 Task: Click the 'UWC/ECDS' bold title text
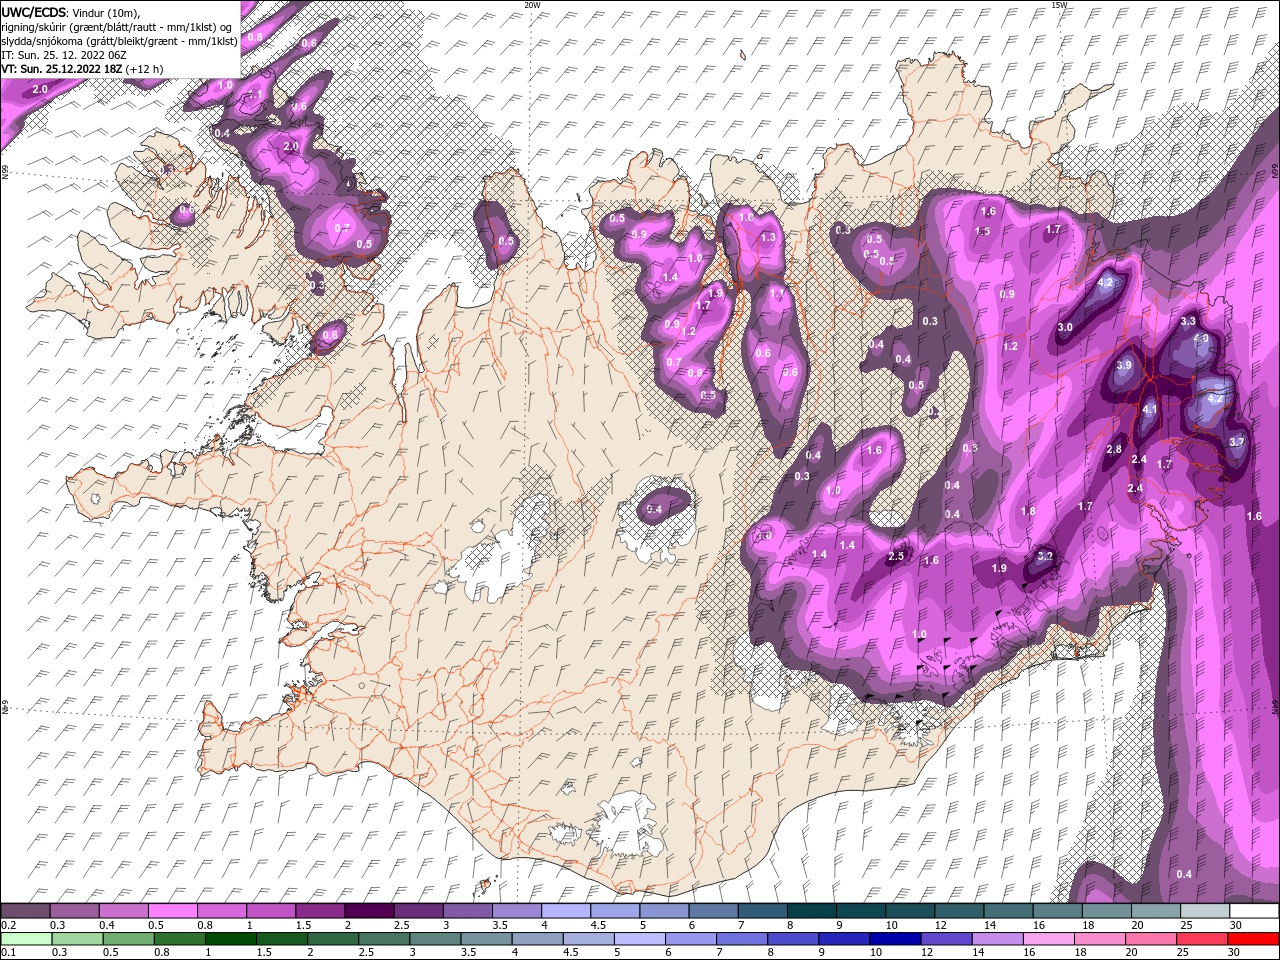click(x=34, y=12)
